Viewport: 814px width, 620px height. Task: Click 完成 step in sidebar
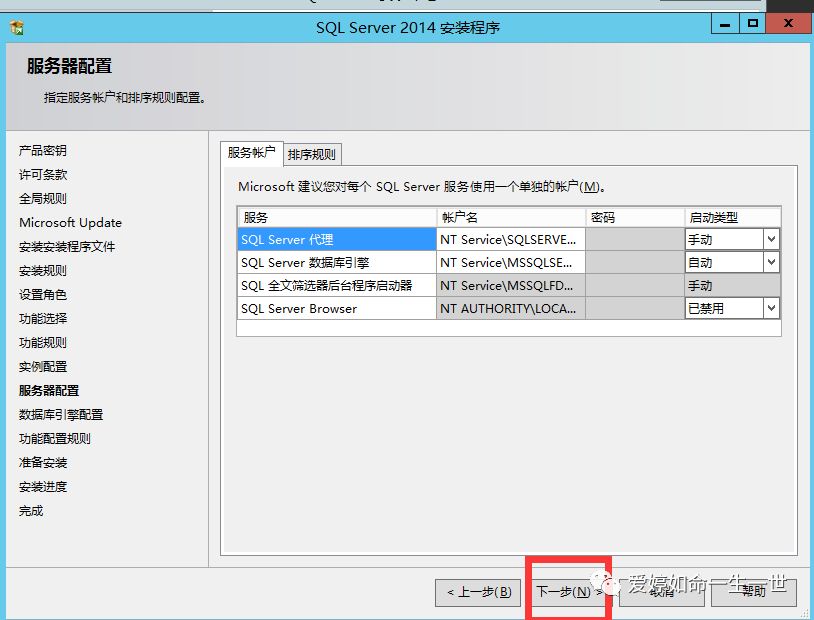point(31,511)
